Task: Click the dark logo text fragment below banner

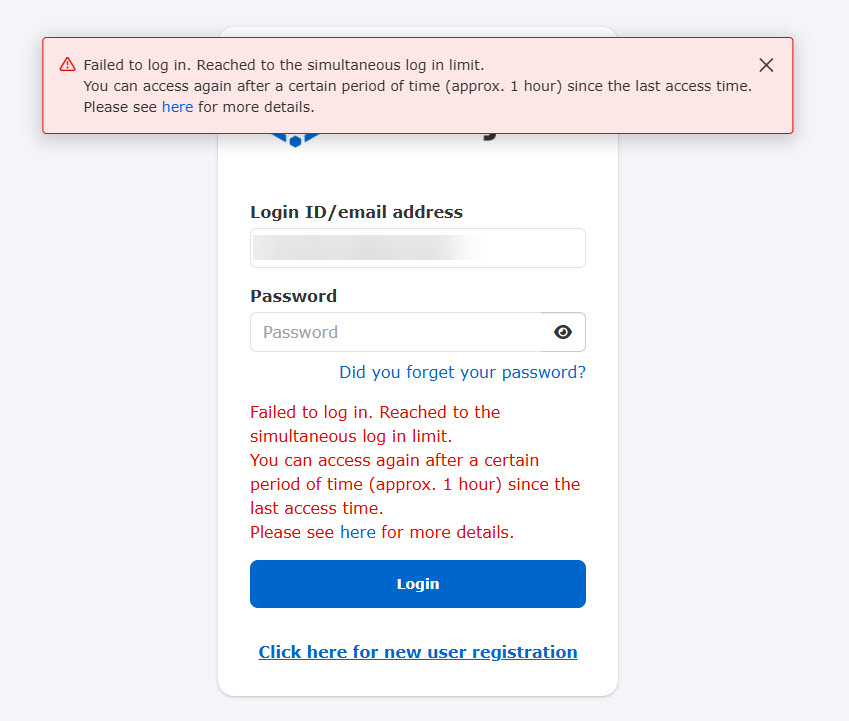Action: (489, 135)
